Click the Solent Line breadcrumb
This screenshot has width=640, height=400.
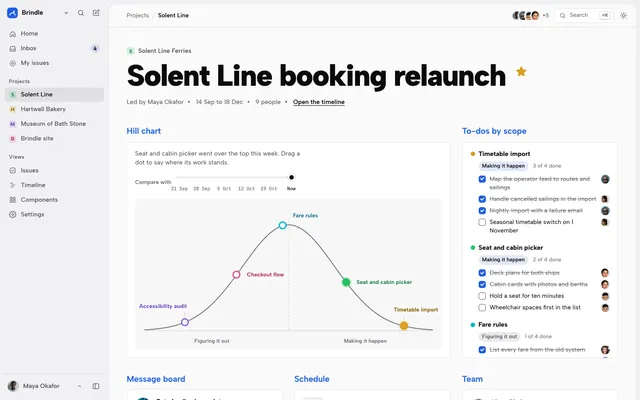(x=173, y=16)
